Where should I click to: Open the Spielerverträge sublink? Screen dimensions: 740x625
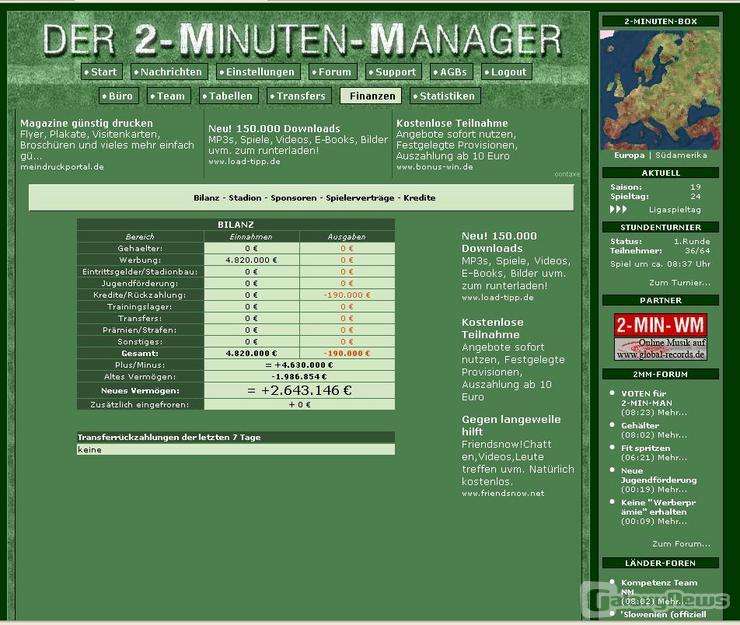point(360,198)
